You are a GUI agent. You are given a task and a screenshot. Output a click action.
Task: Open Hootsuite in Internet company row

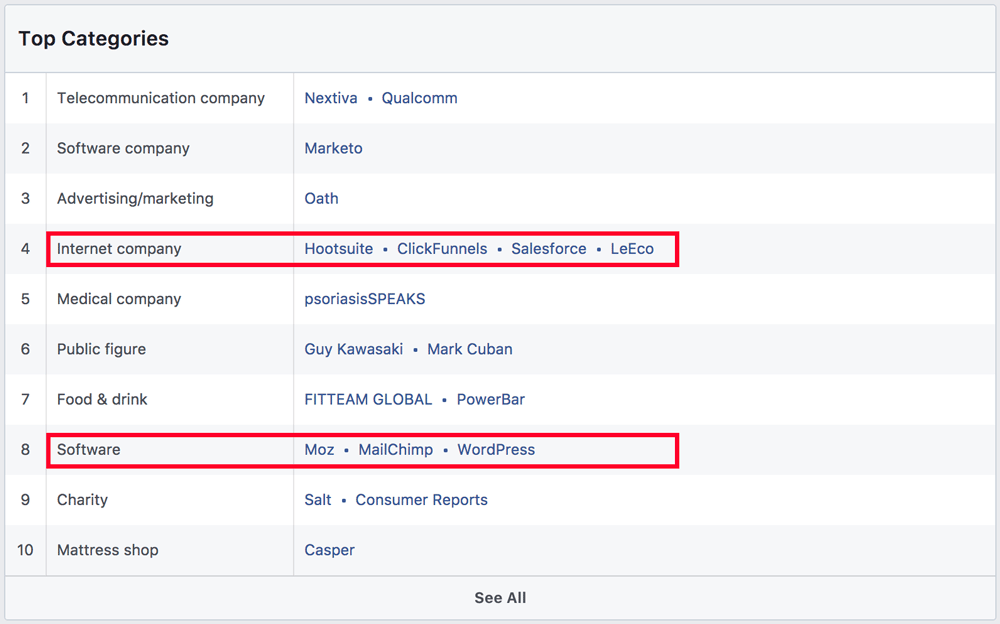point(338,249)
